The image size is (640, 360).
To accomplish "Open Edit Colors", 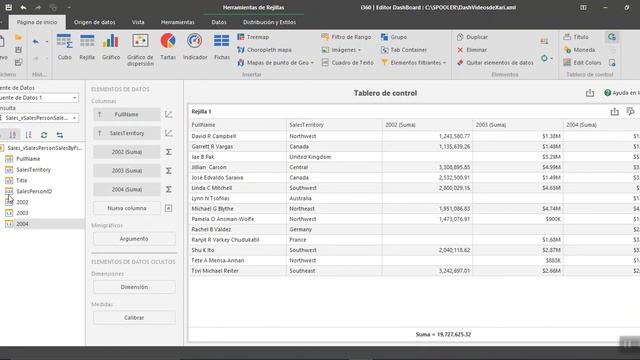I will (x=582, y=62).
